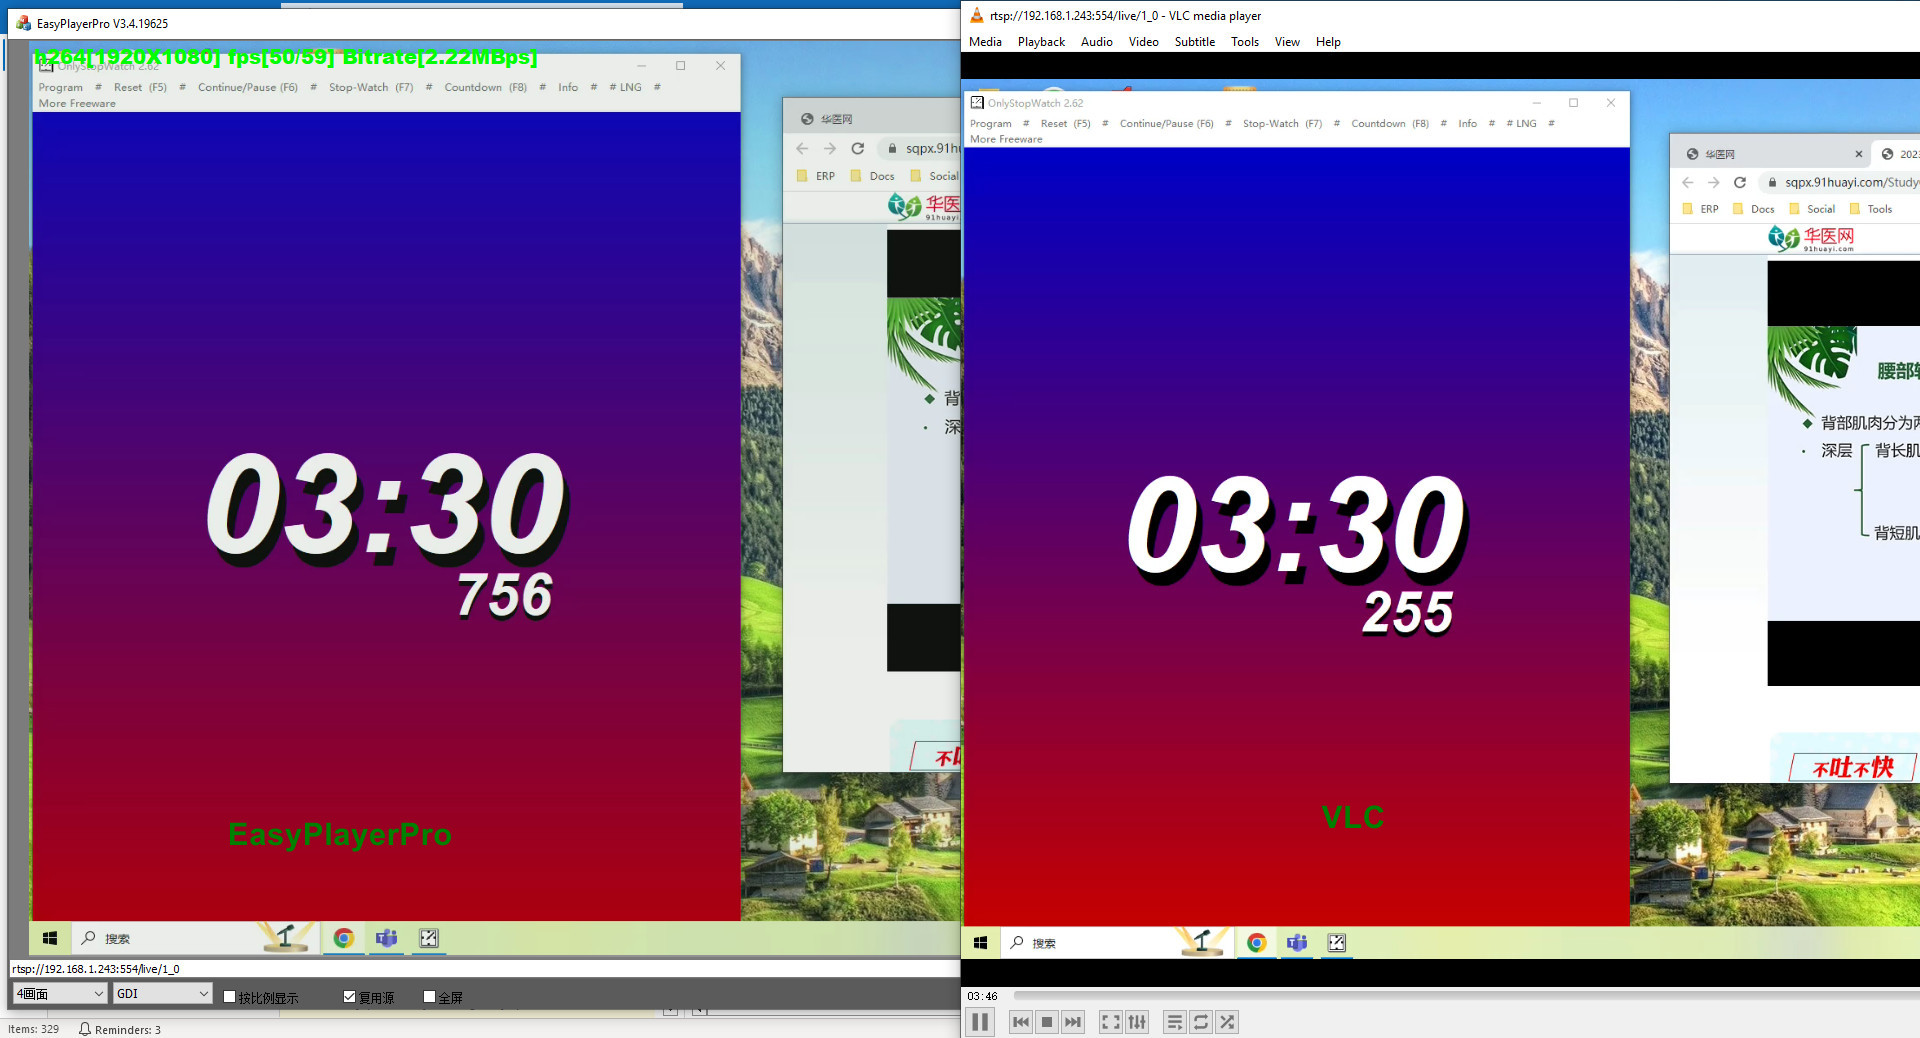Click VLC previous media button

coord(1020,1022)
